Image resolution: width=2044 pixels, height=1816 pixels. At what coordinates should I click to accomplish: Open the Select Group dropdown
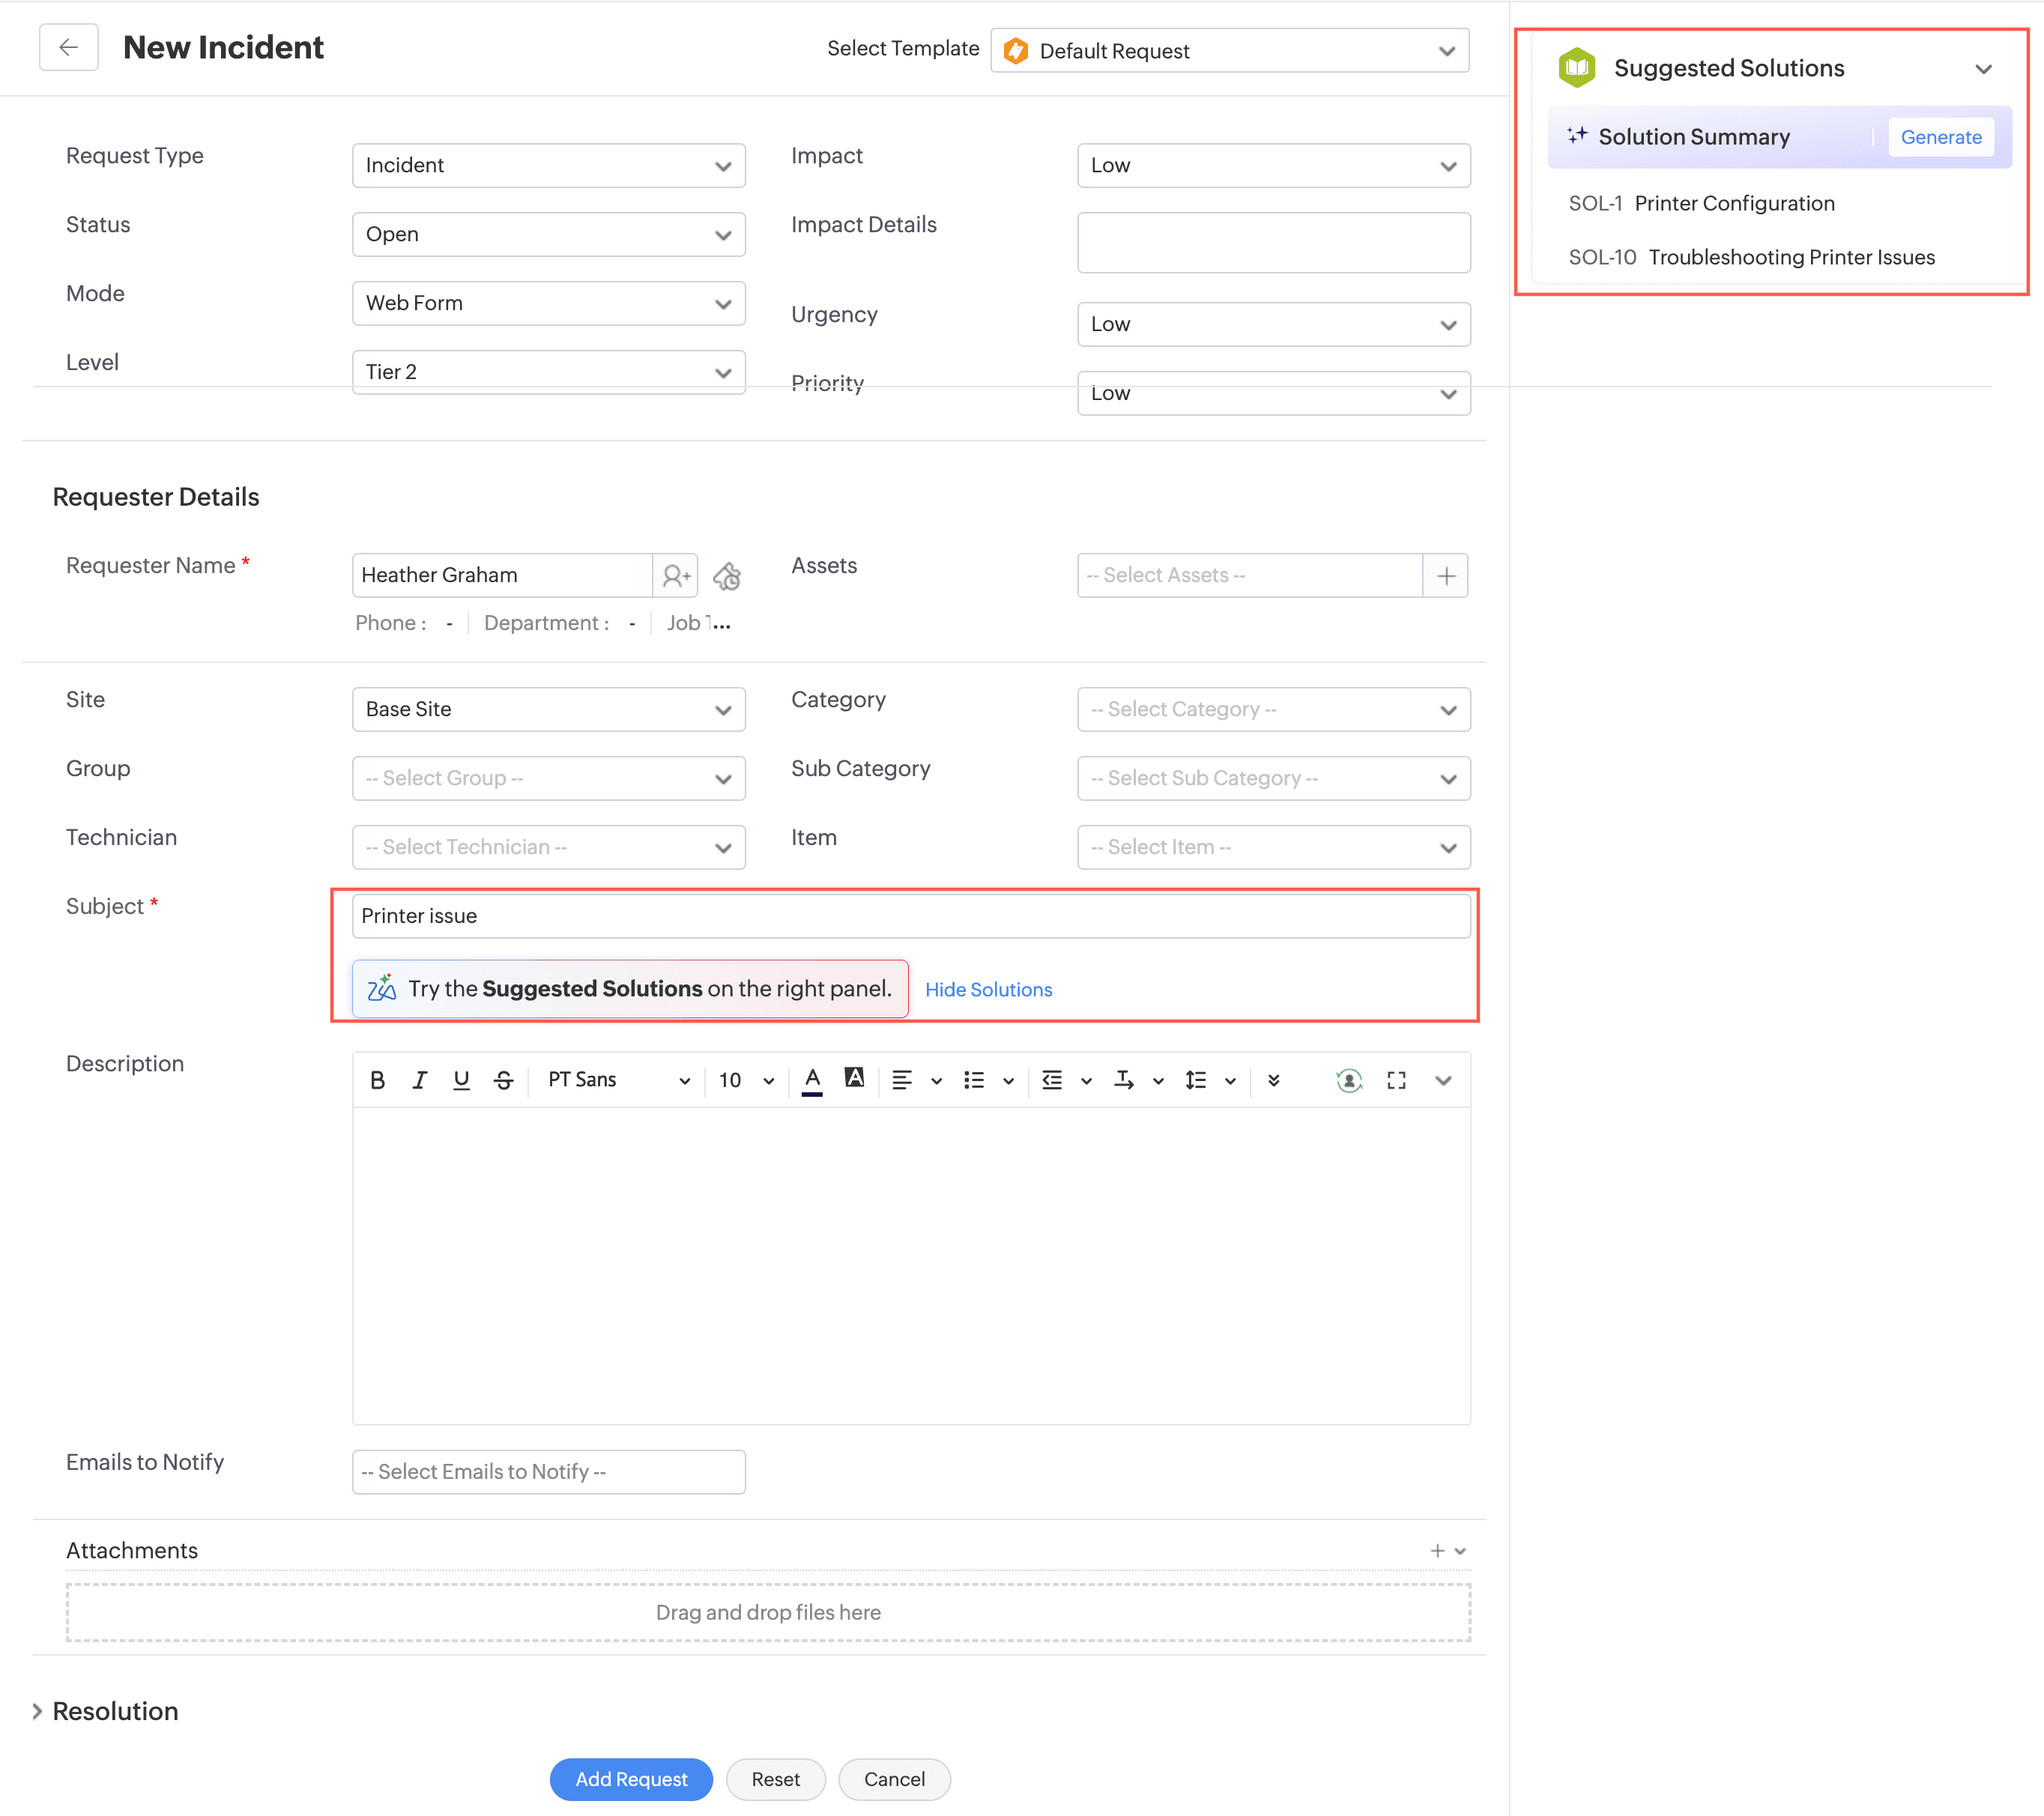pos(549,778)
